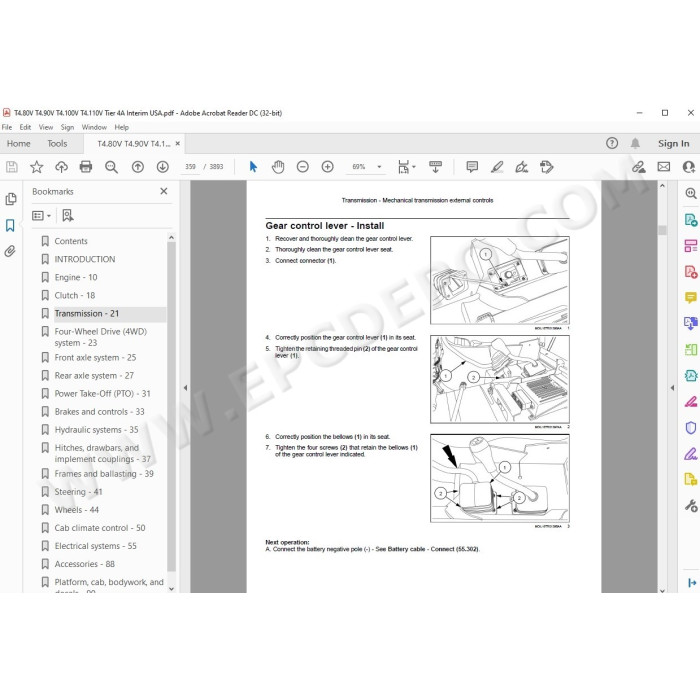Open the fit page options icon
Screen dimensions: 700x700
(x=406, y=167)
